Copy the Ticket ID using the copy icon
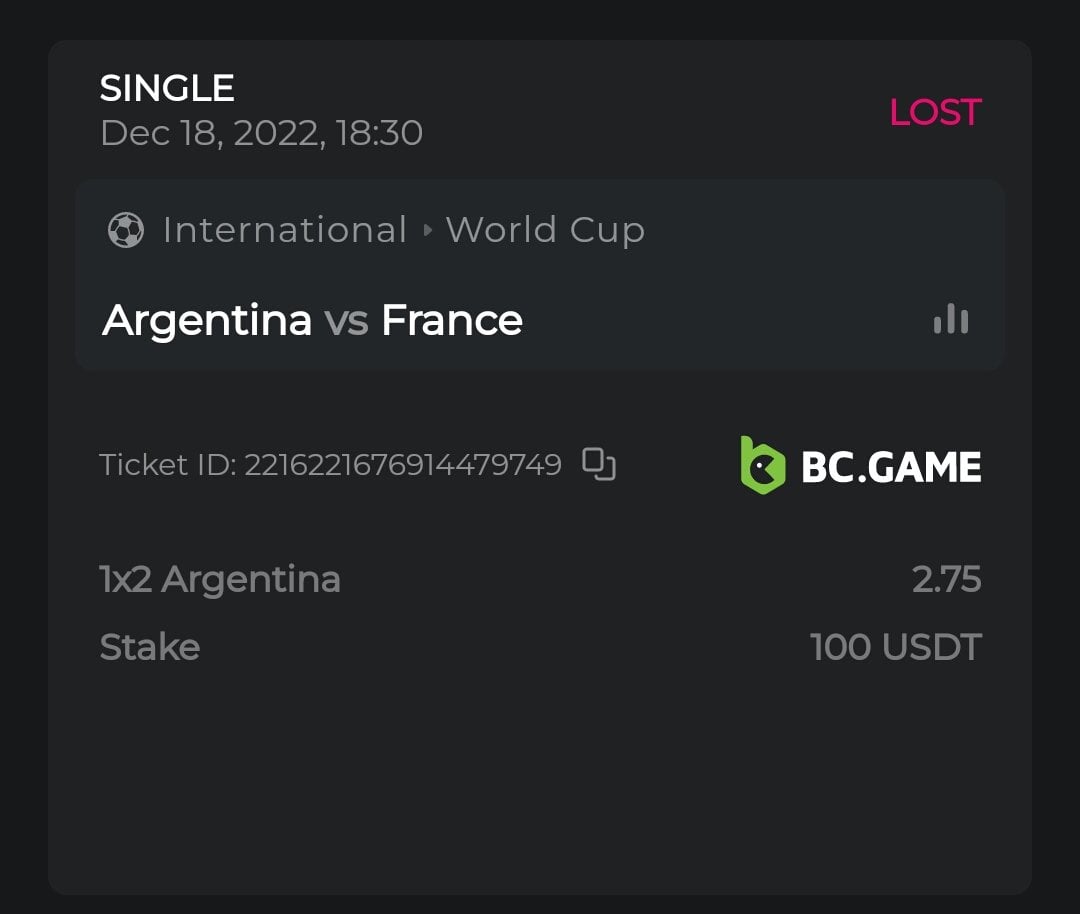The height and width of the screenshot is (914, 1080). 599,465
